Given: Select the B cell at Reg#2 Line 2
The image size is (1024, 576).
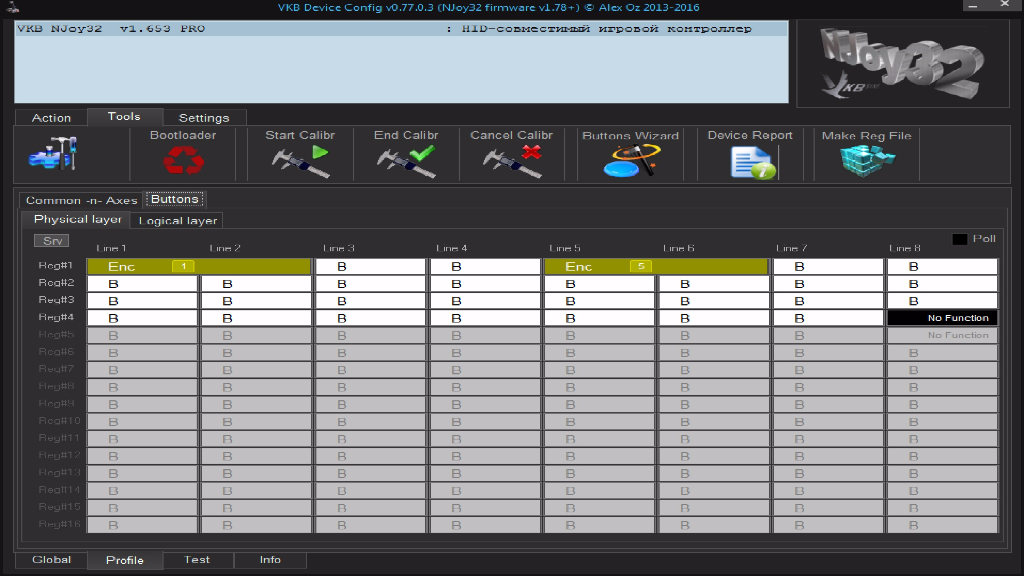Looking at the screenshot, I should pos(257,283).
